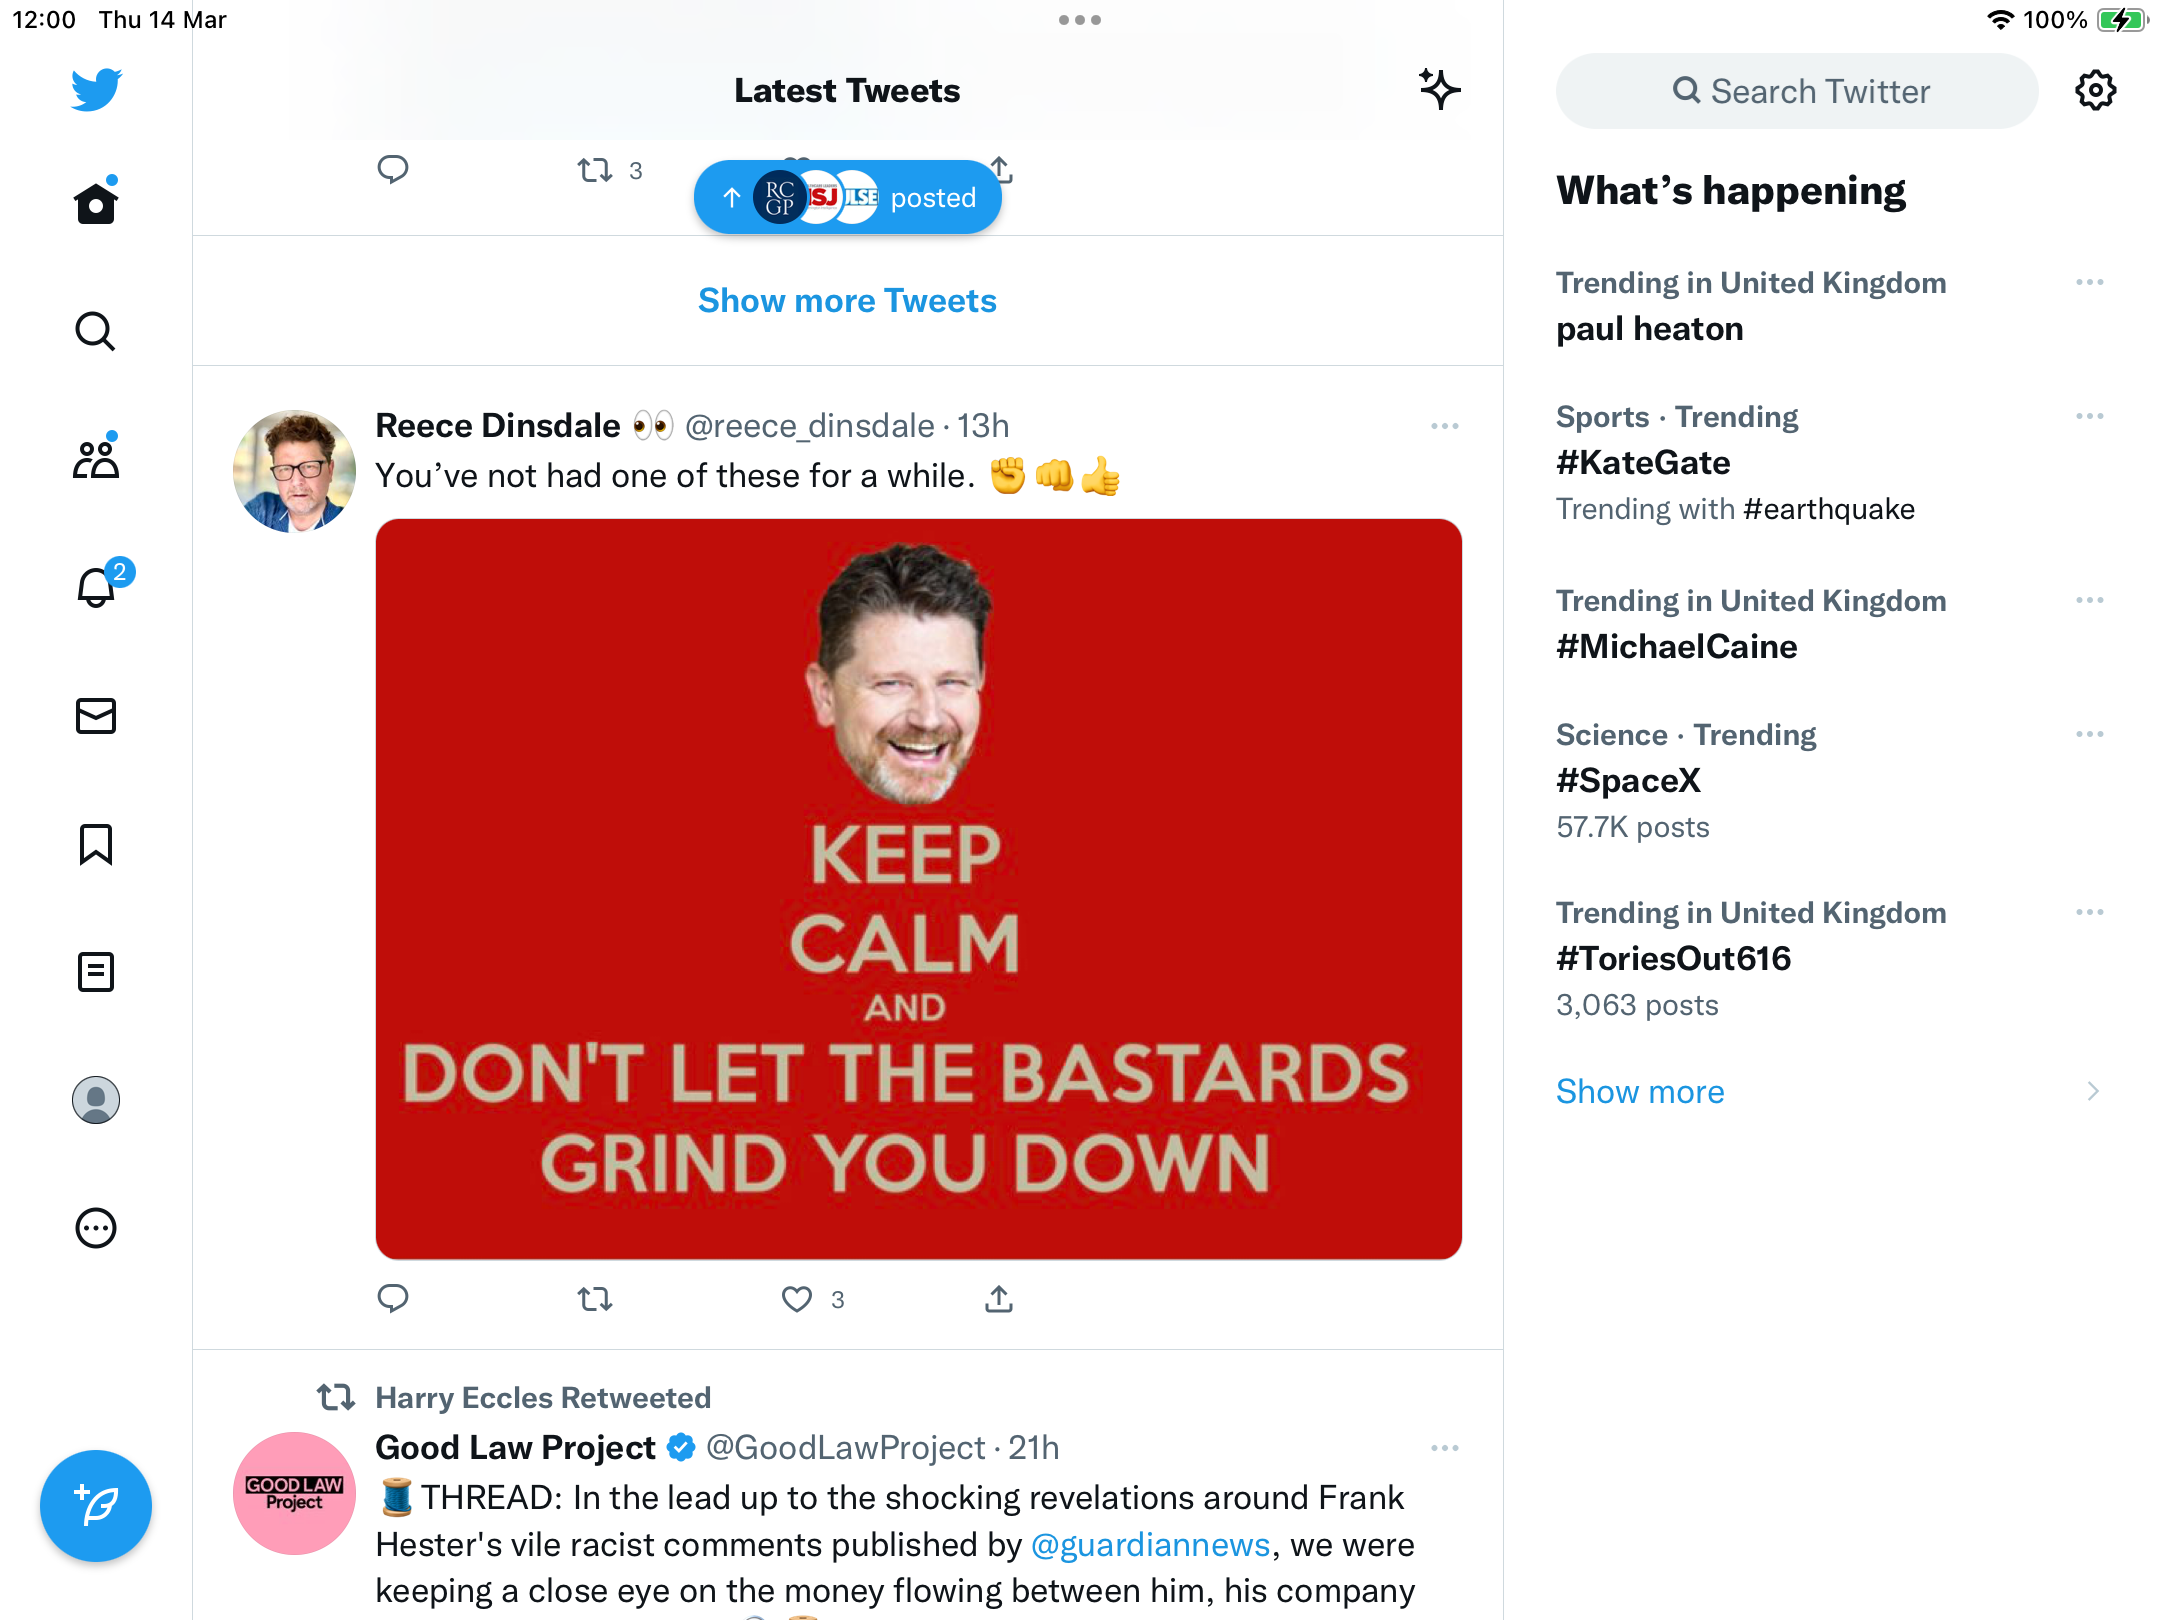Focus the Search Twitter field

click(1797, 91)
